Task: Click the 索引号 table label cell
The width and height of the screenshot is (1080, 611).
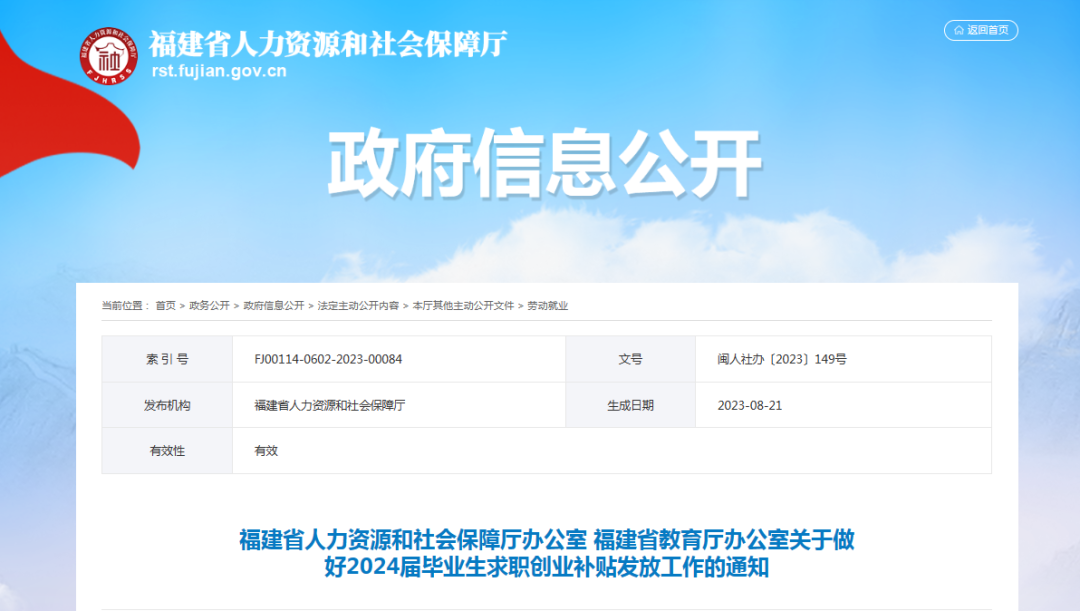Action: click(165, 358)
